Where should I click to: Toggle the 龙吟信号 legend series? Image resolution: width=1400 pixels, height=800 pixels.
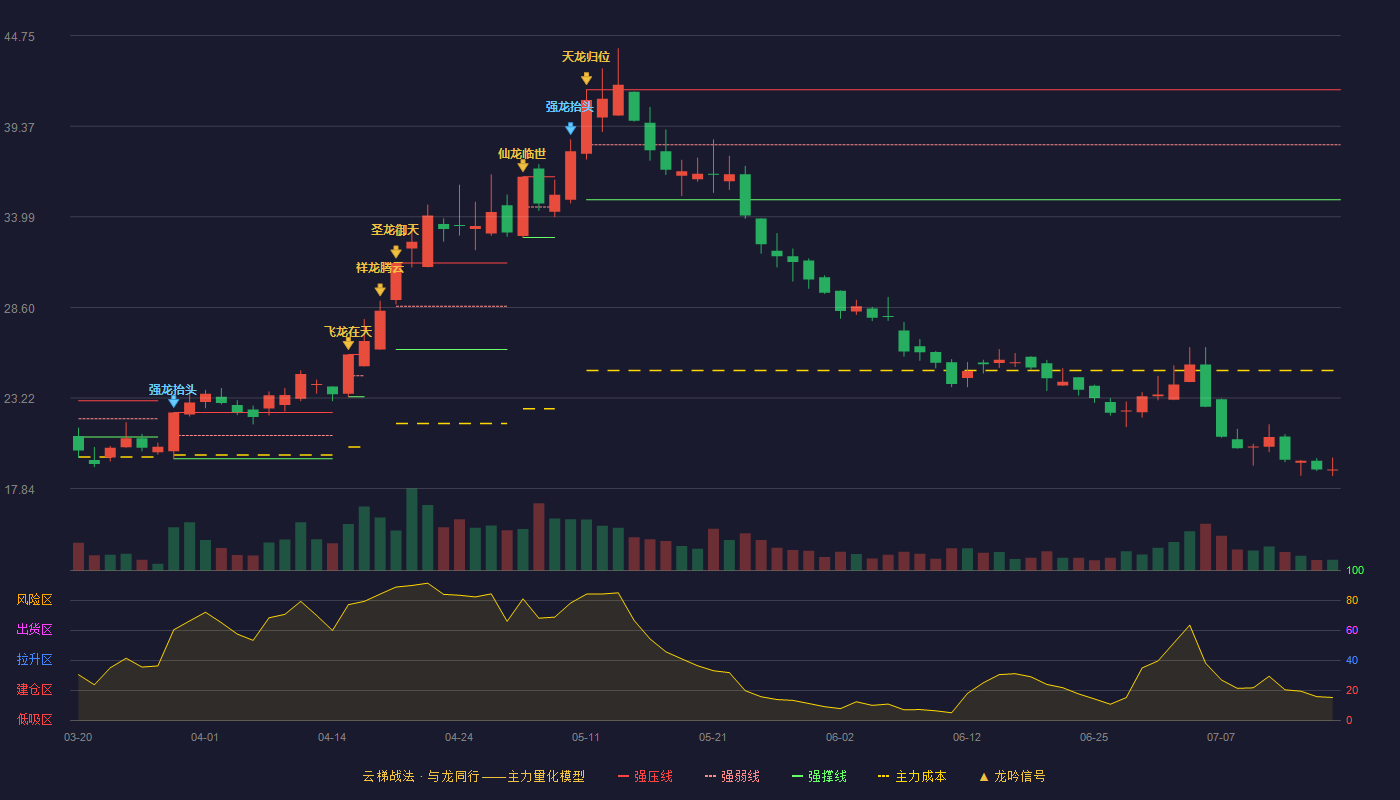(x=1012, y=776)
